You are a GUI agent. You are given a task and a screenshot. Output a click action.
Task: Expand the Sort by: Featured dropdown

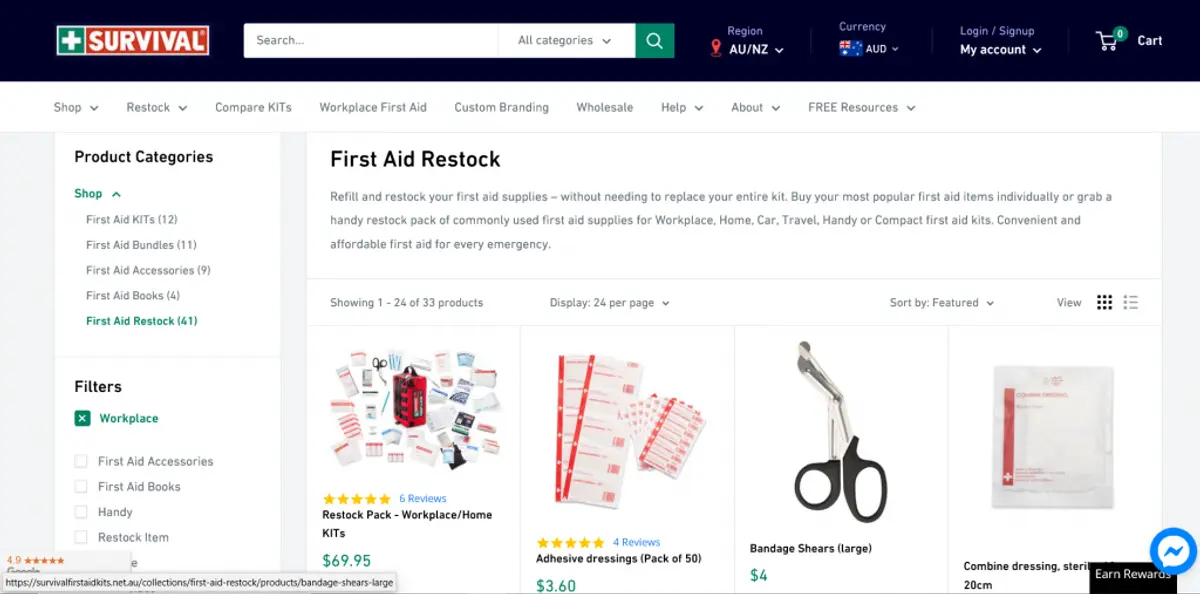(x=942, y=303)
